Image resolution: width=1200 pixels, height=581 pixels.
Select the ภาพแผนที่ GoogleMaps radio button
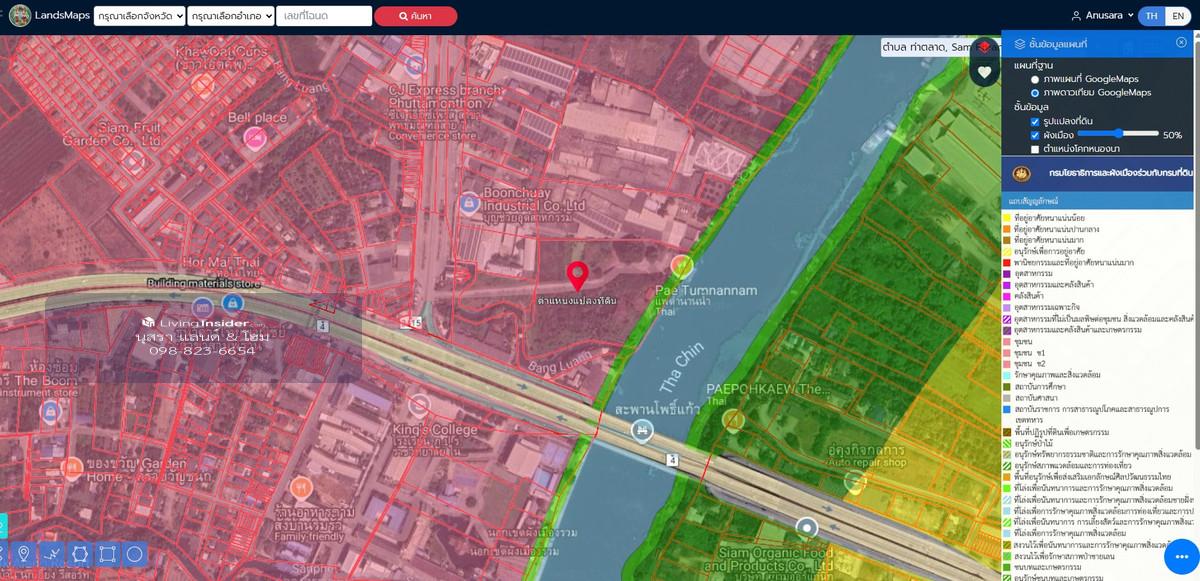1035,79
